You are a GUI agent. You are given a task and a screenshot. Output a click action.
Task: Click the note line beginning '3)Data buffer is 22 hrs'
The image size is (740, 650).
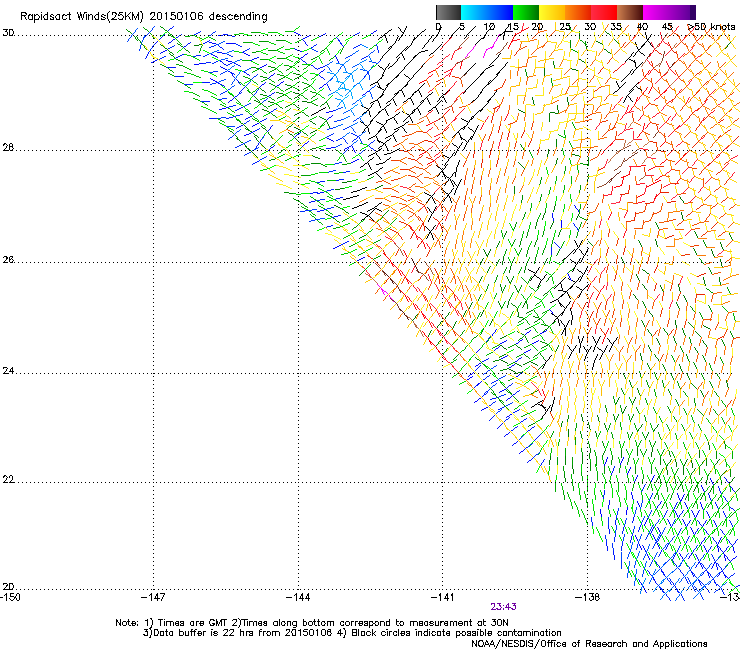pyautogui.click(x=352, y=633)
